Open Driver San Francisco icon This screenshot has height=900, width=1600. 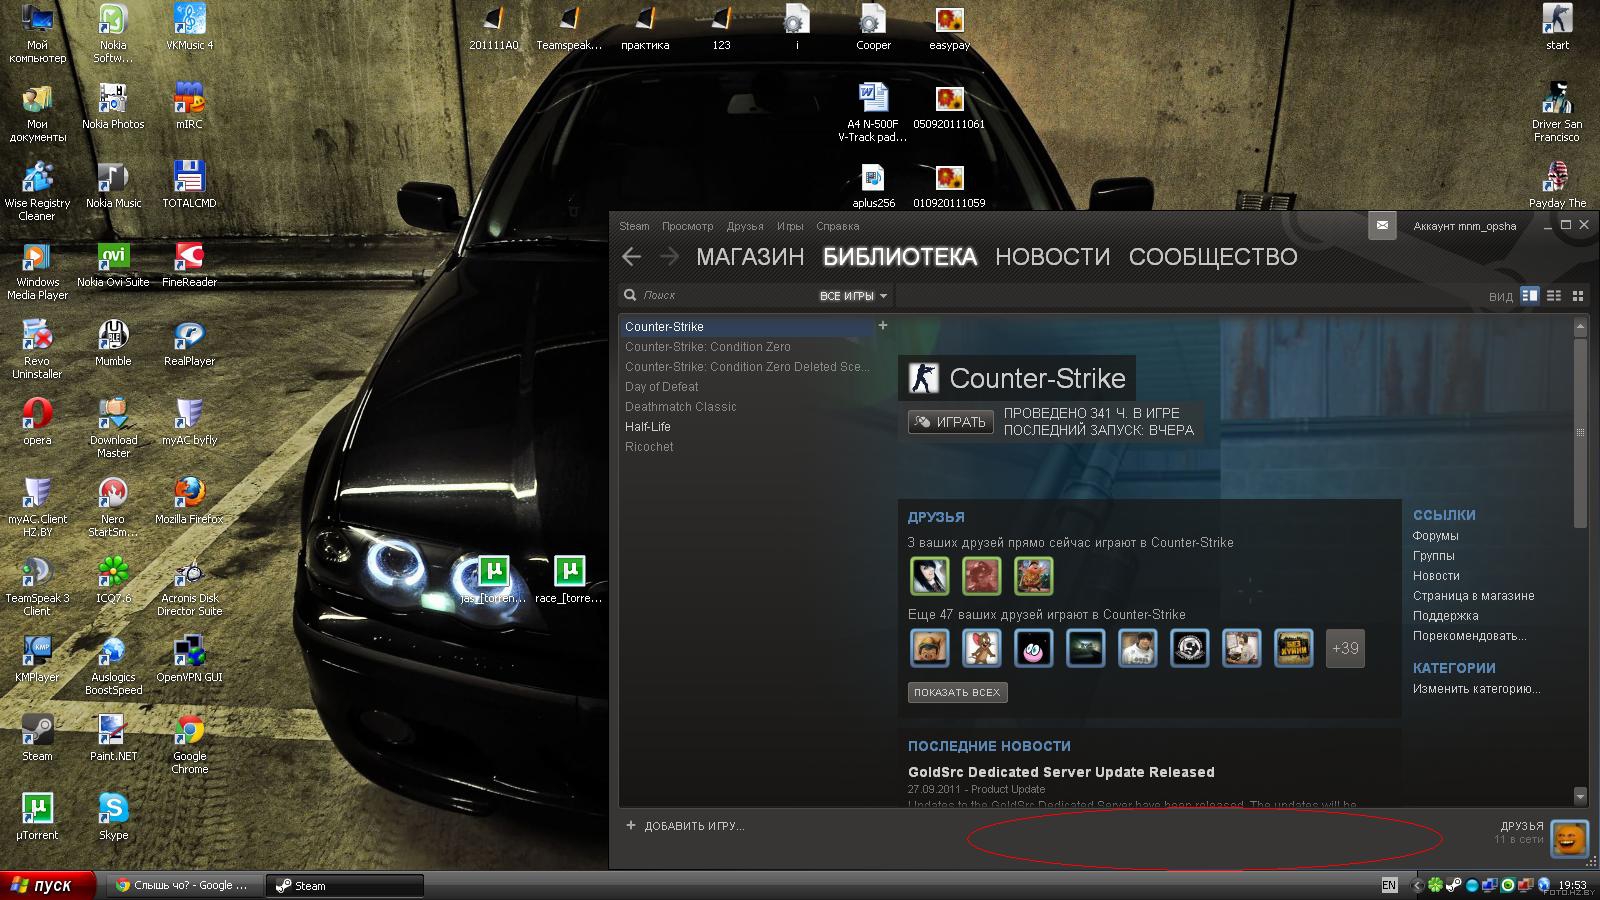coord(1557,112)
